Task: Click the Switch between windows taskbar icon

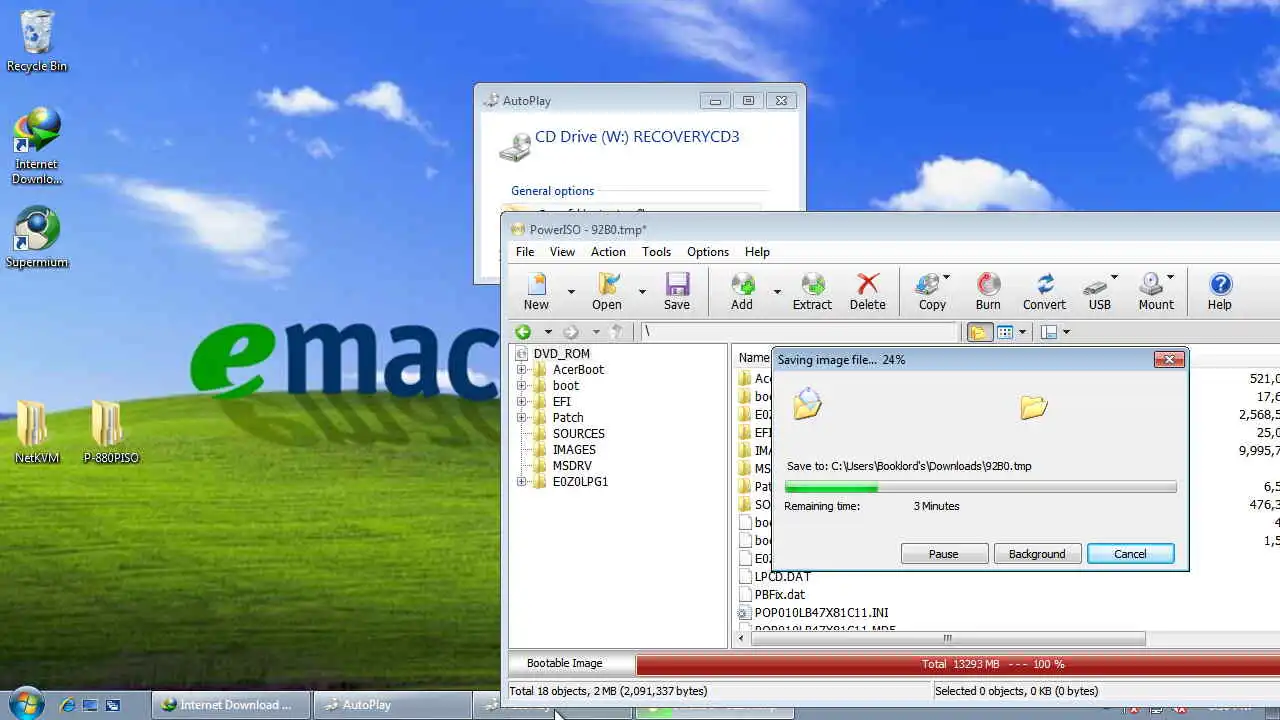Action: [113, 705]
